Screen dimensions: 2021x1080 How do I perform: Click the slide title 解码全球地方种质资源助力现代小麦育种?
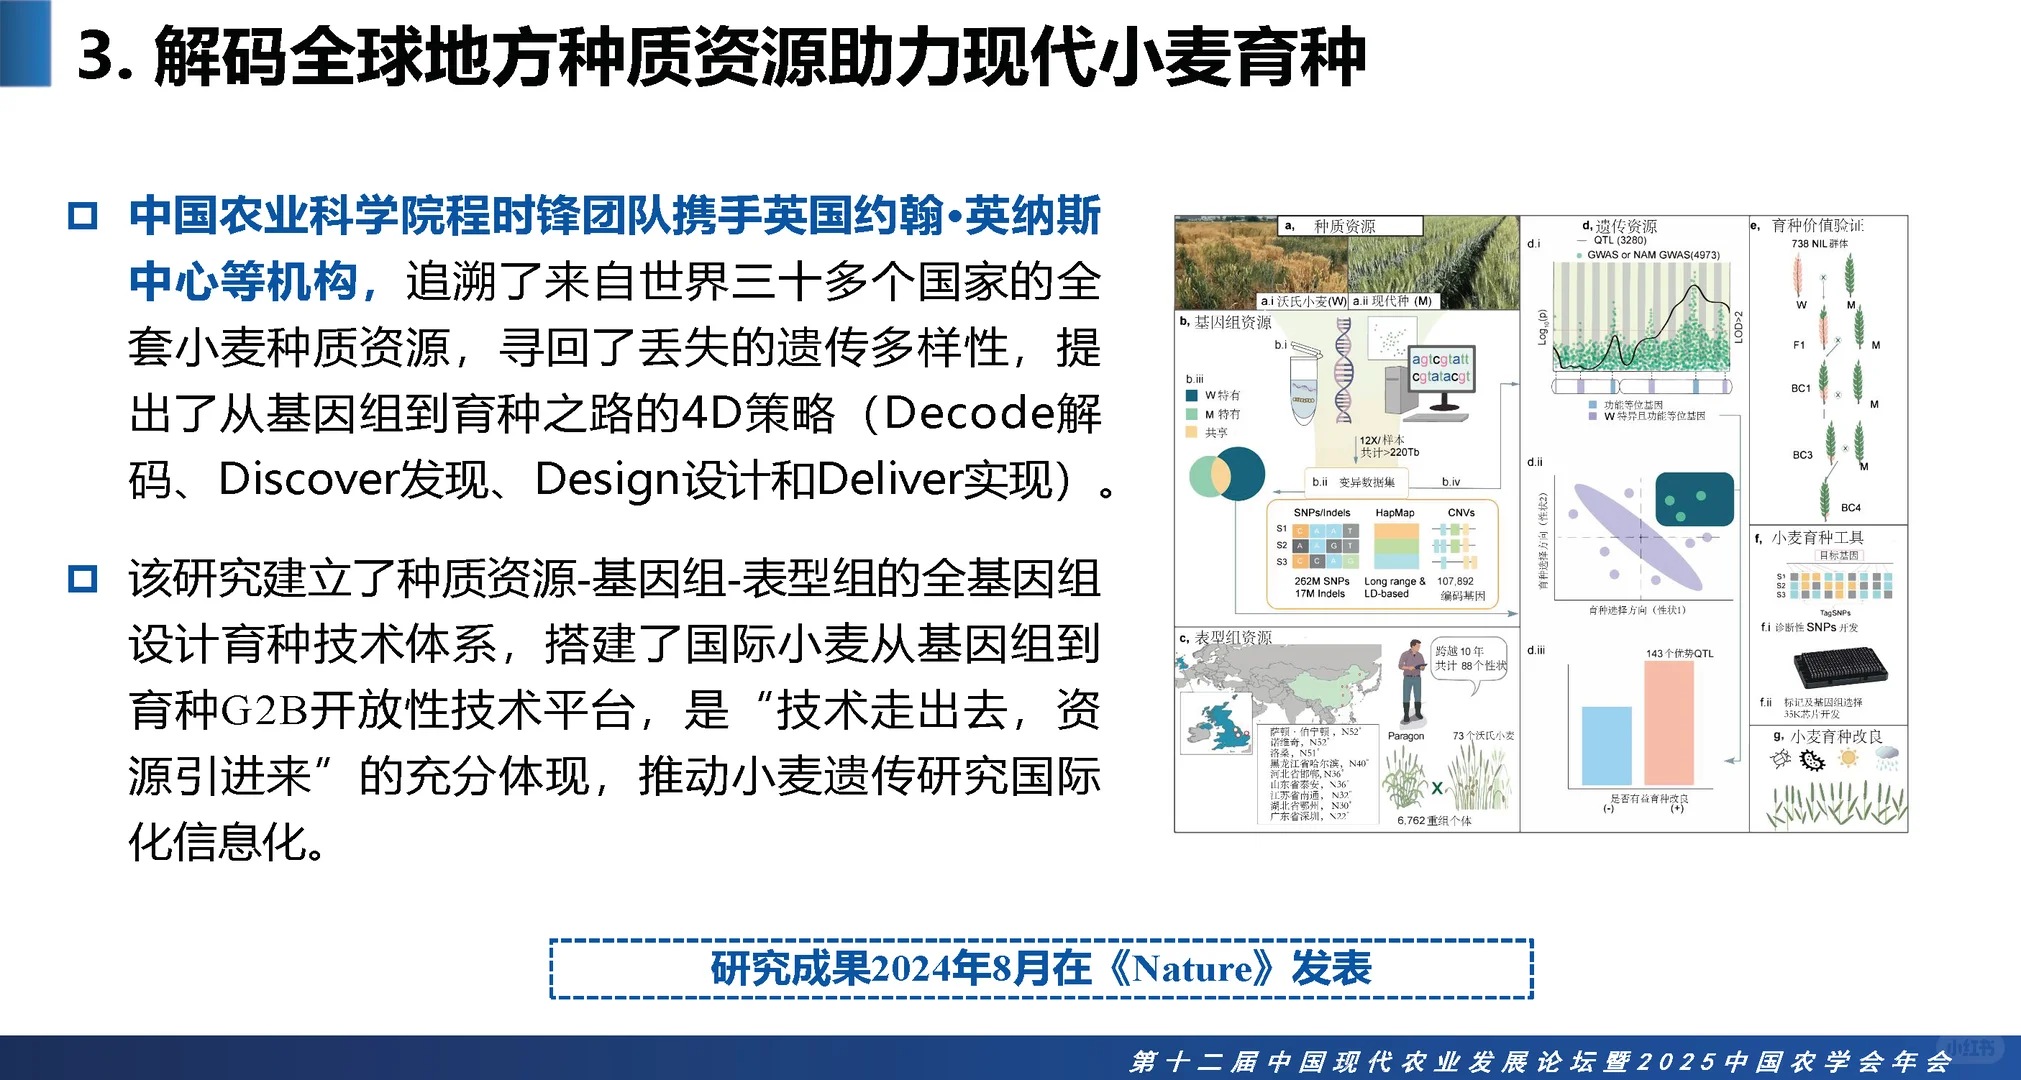721,55
